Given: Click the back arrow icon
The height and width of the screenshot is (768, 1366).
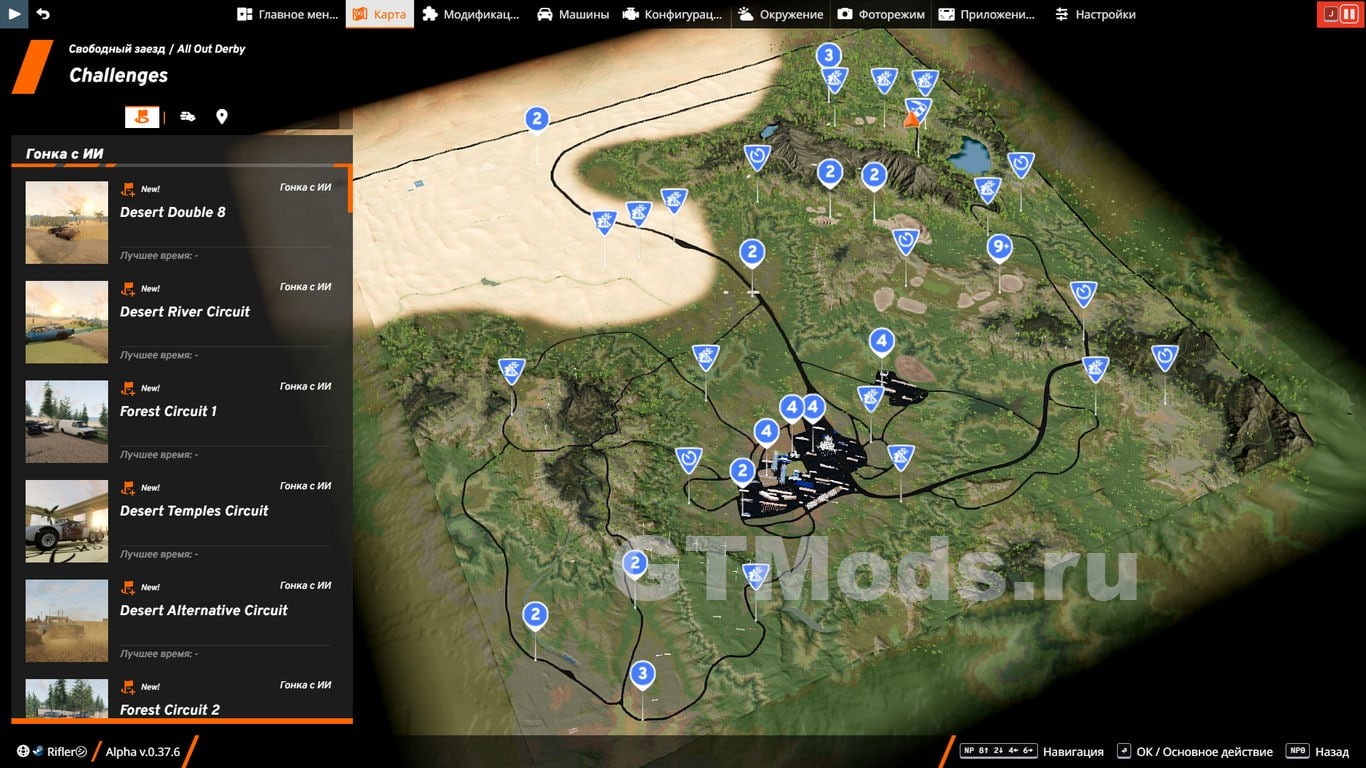Looking at the screenshot, I should coord(43,14).
